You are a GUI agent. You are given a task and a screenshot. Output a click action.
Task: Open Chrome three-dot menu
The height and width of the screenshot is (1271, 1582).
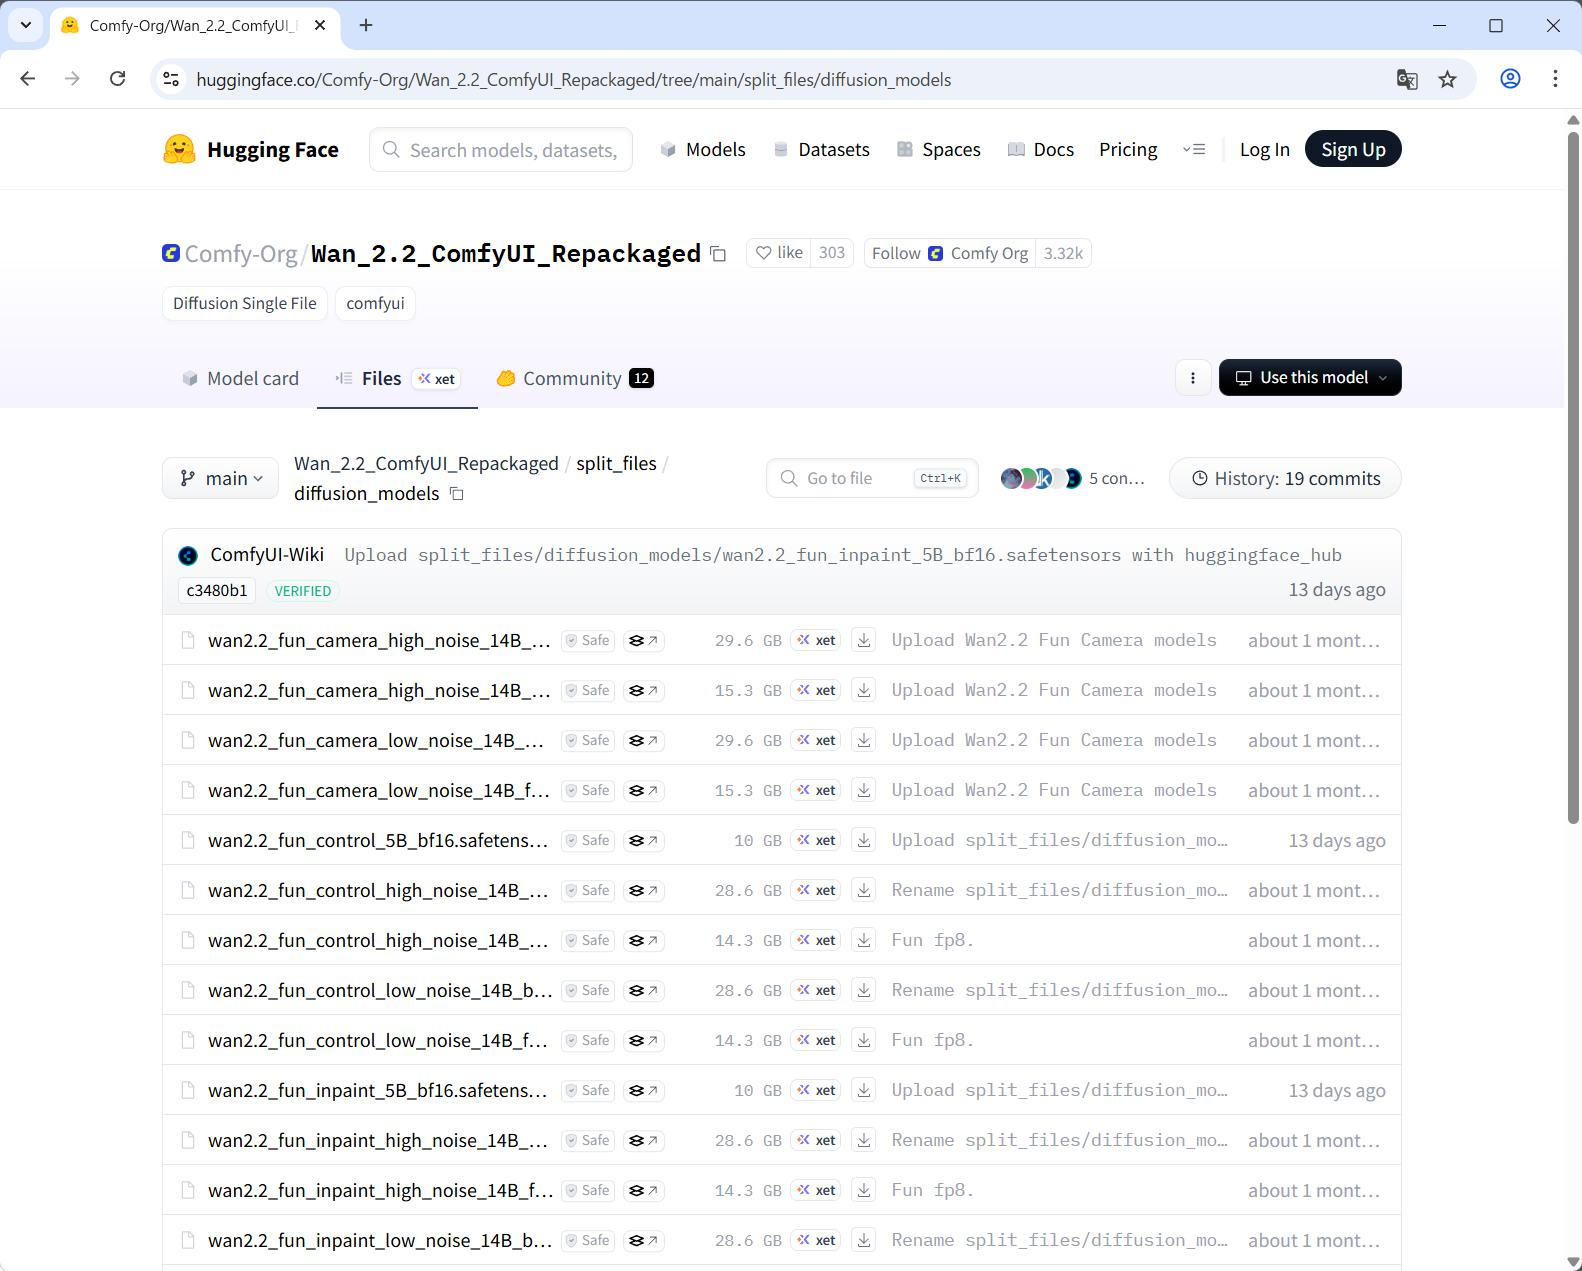coord(1555,79)
